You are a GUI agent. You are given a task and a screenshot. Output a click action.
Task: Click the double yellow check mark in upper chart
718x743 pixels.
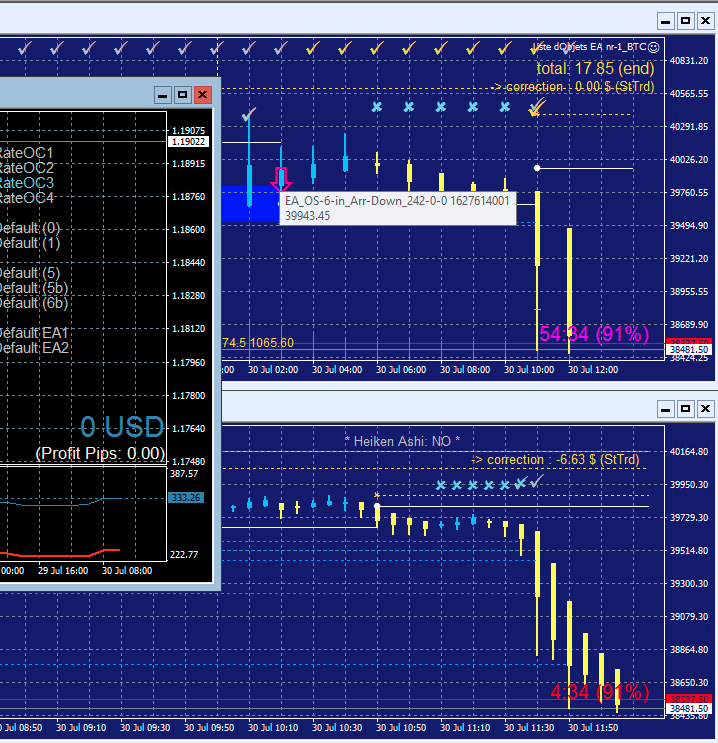pyautogui.click(x=536, y=108)
